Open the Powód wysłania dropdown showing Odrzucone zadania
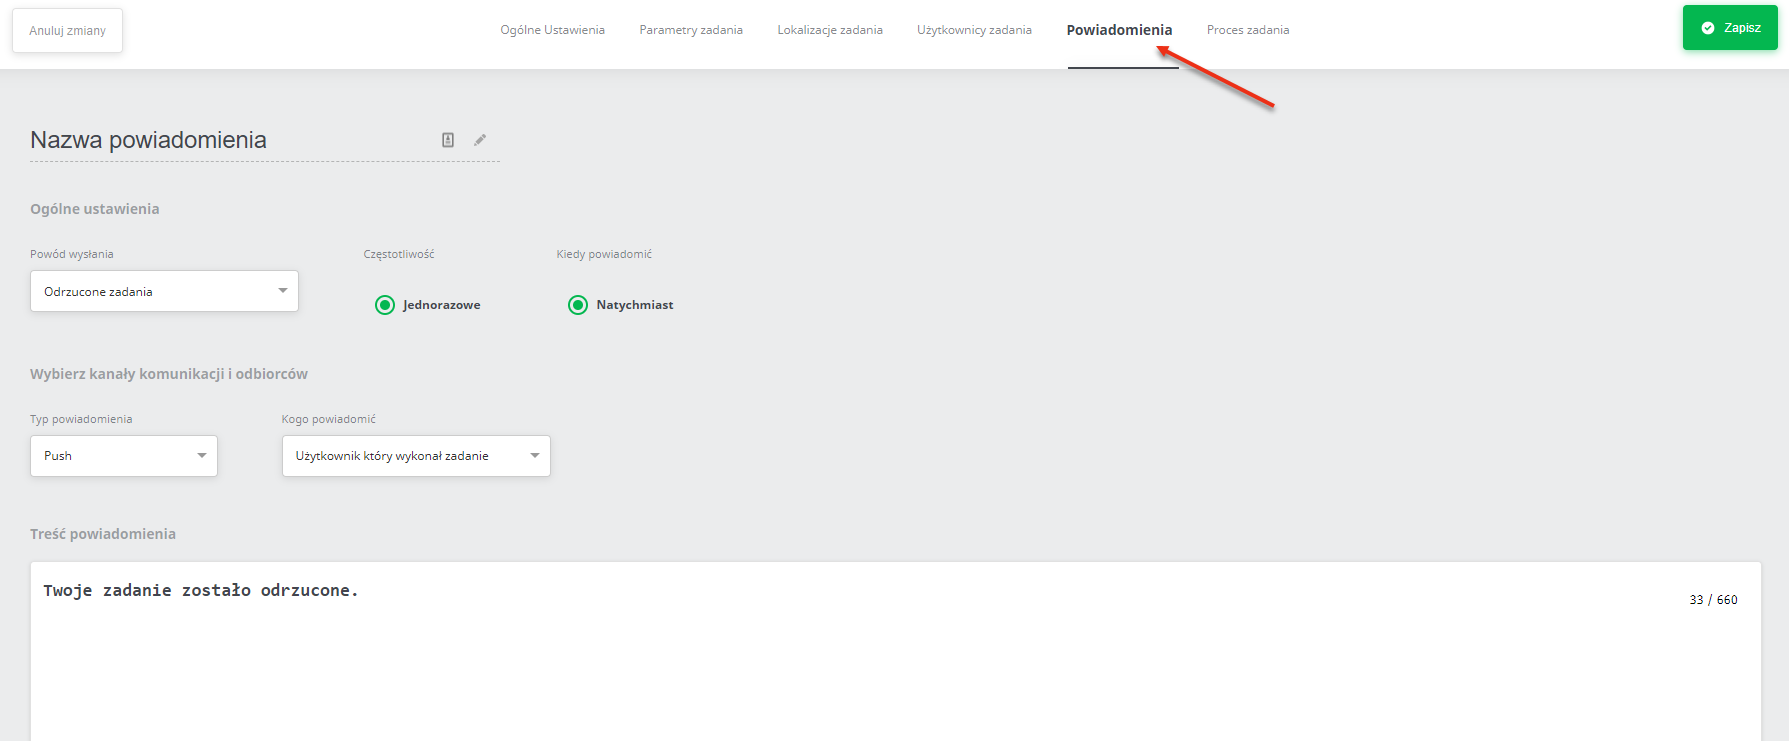Image resolution: width=1789 pixels, height=741 pixels. (x=164, y=291)
